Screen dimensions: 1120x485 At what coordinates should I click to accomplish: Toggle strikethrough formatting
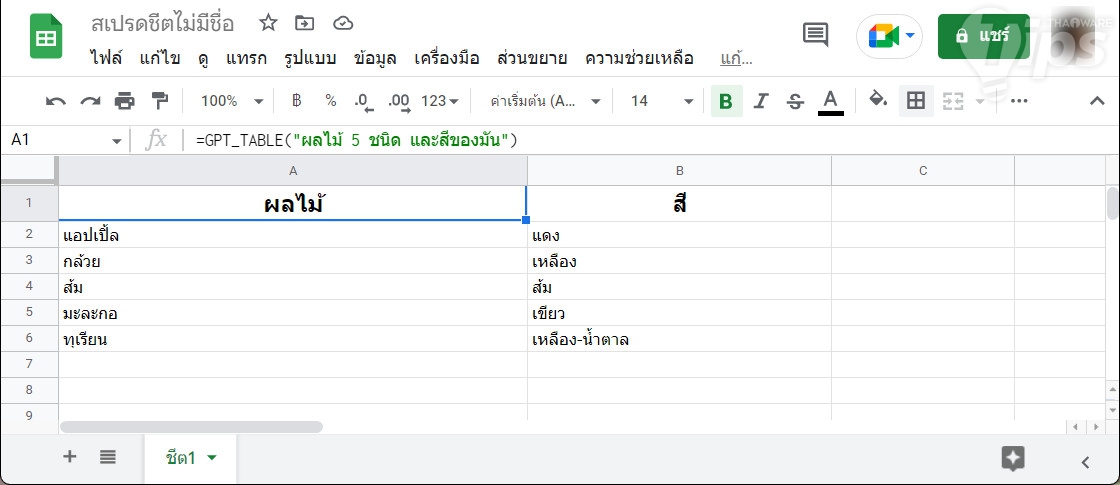(795, 101)
